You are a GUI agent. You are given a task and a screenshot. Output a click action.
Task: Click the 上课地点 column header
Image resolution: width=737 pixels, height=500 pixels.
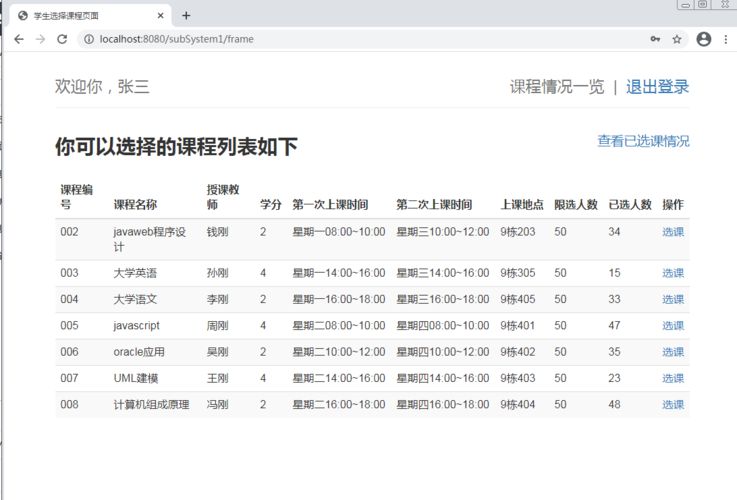click(522, 204)
